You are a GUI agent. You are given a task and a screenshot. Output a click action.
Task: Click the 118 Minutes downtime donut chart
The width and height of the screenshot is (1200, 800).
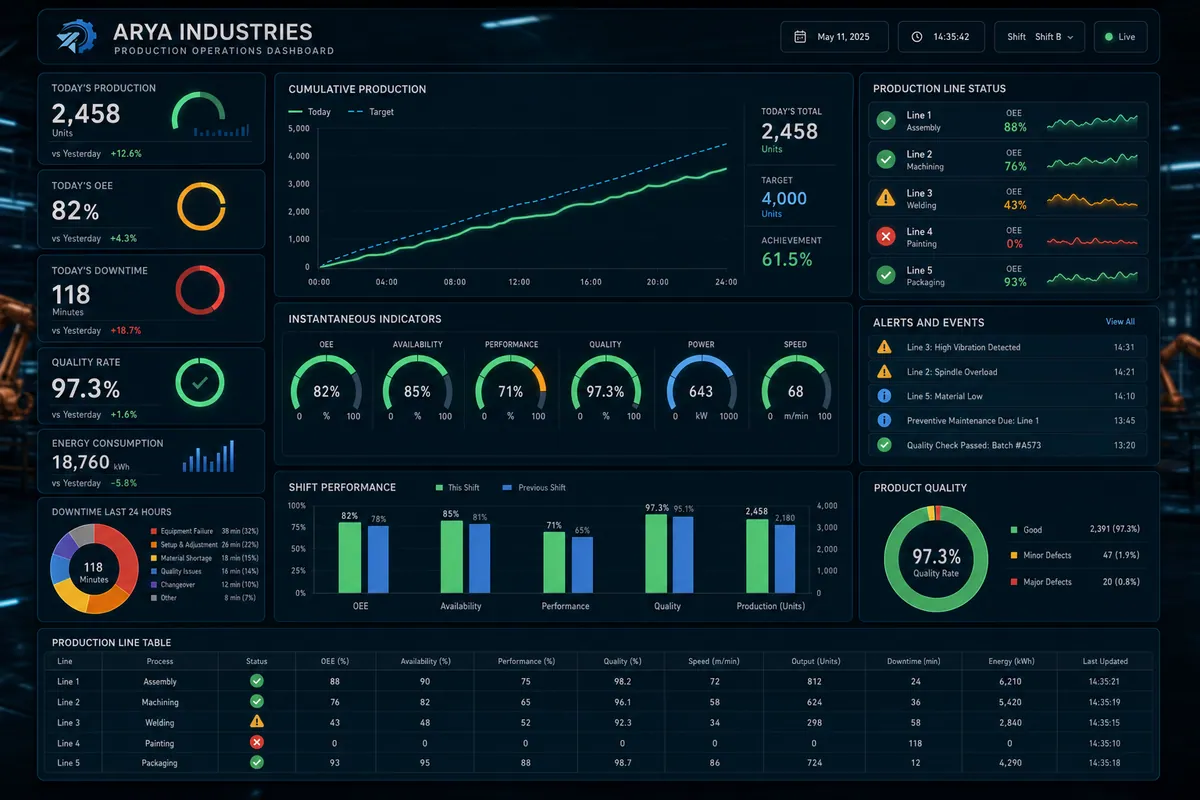93,570
